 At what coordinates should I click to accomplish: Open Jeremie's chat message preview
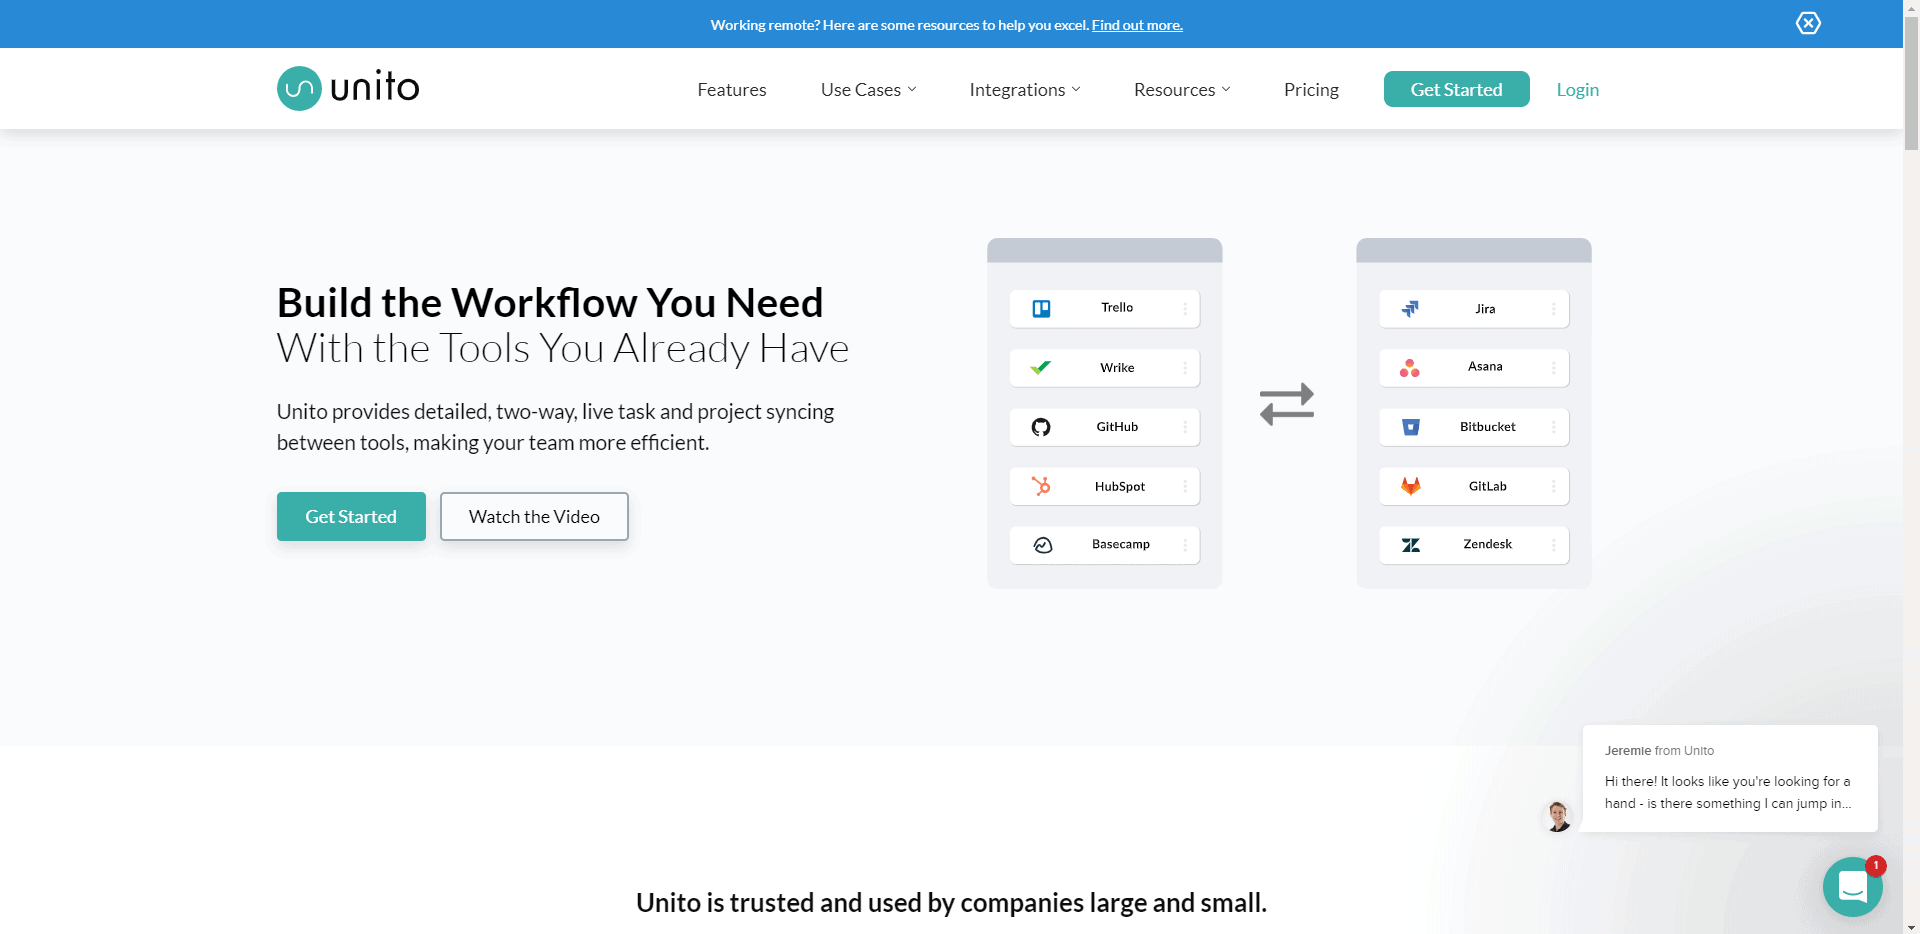1729,779
